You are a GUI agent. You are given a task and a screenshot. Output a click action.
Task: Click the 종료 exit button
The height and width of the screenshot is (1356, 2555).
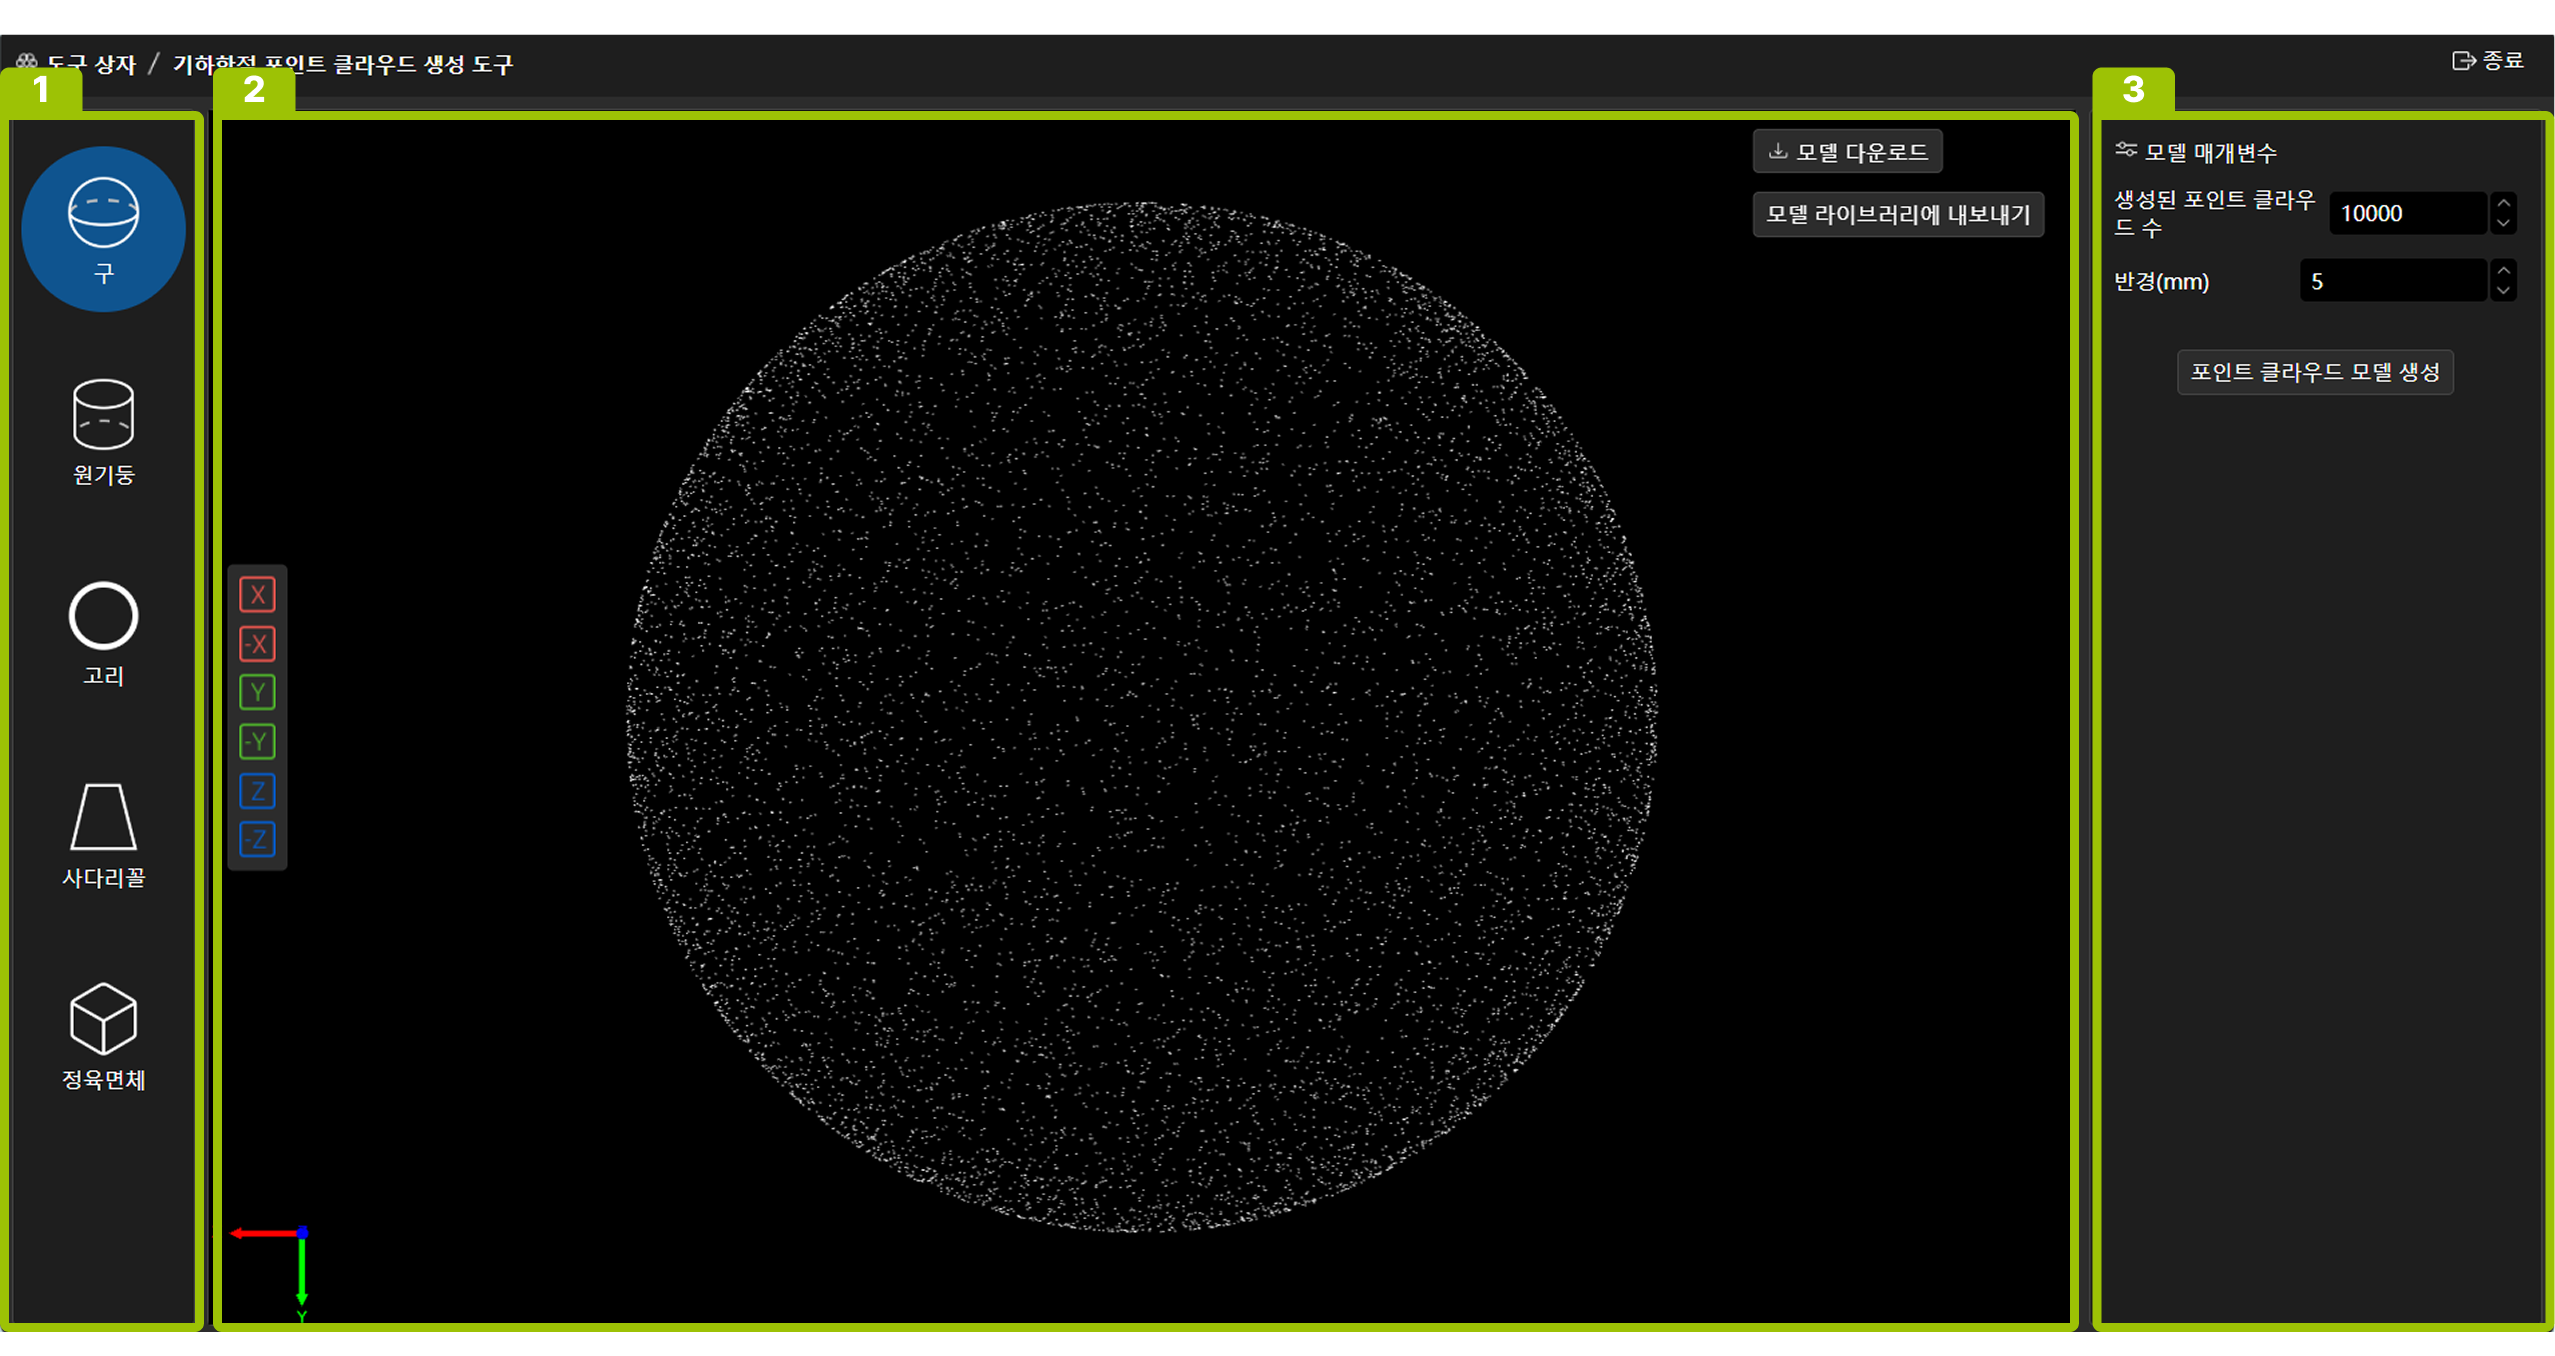2488,61
